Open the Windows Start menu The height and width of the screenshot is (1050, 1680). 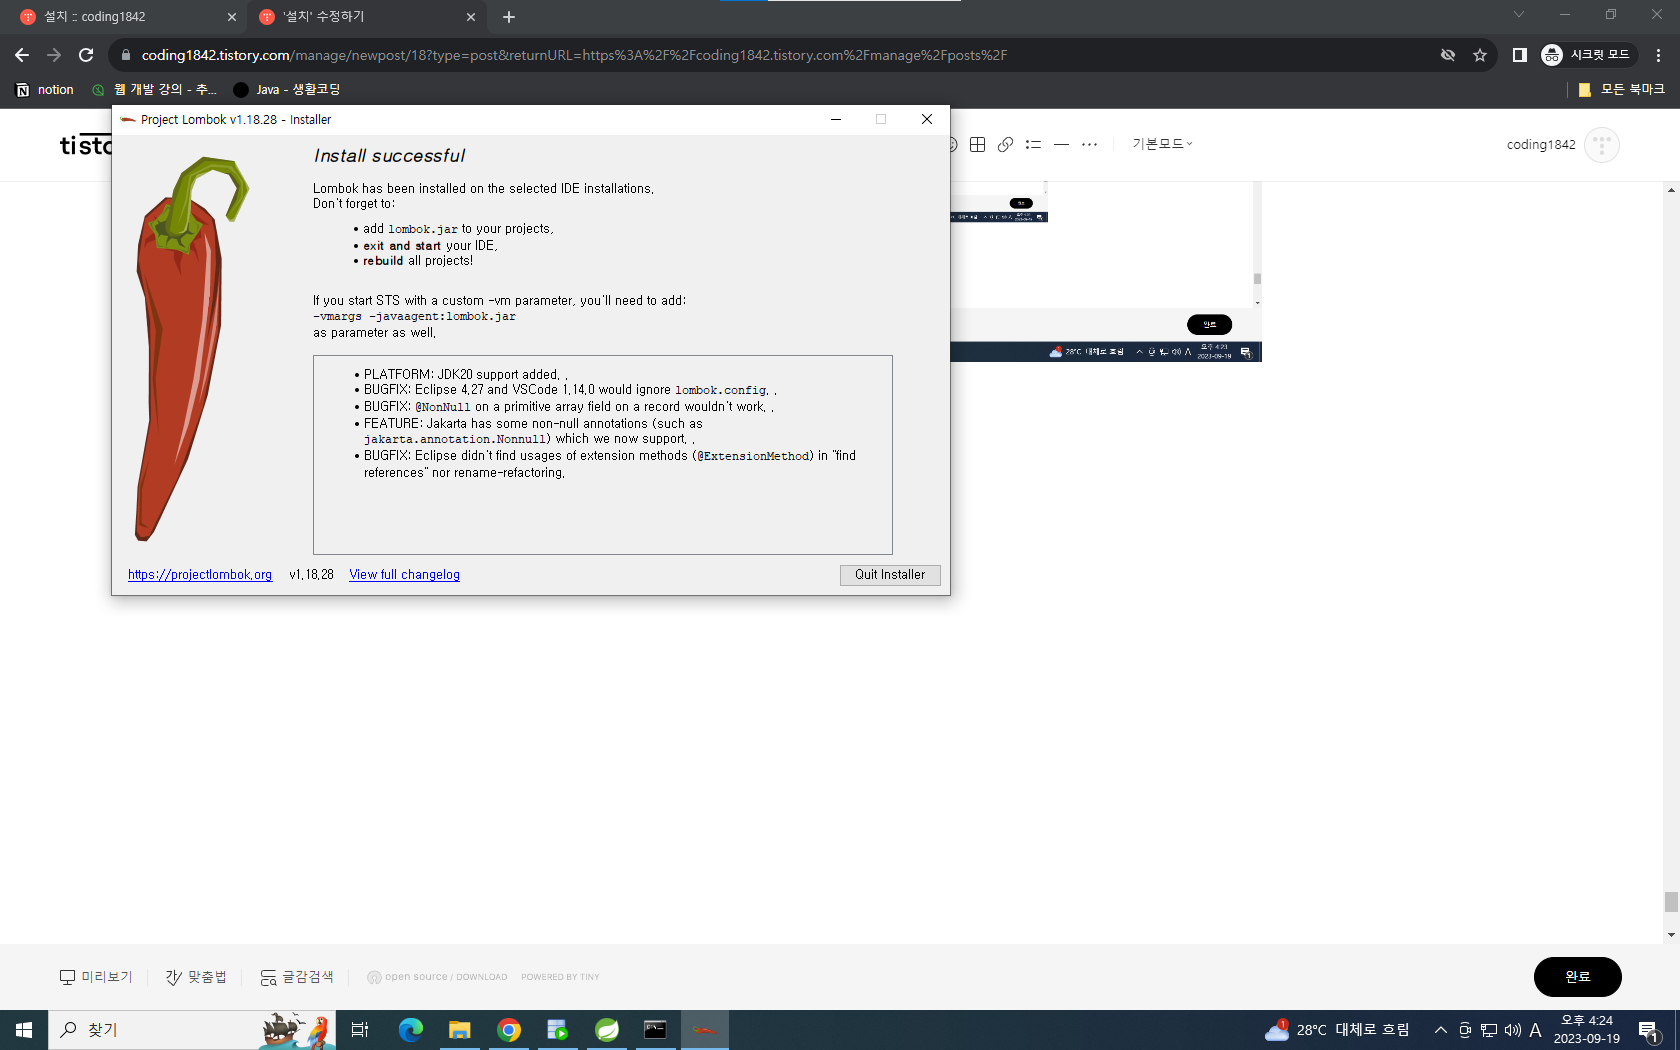tap(24, 1030)
